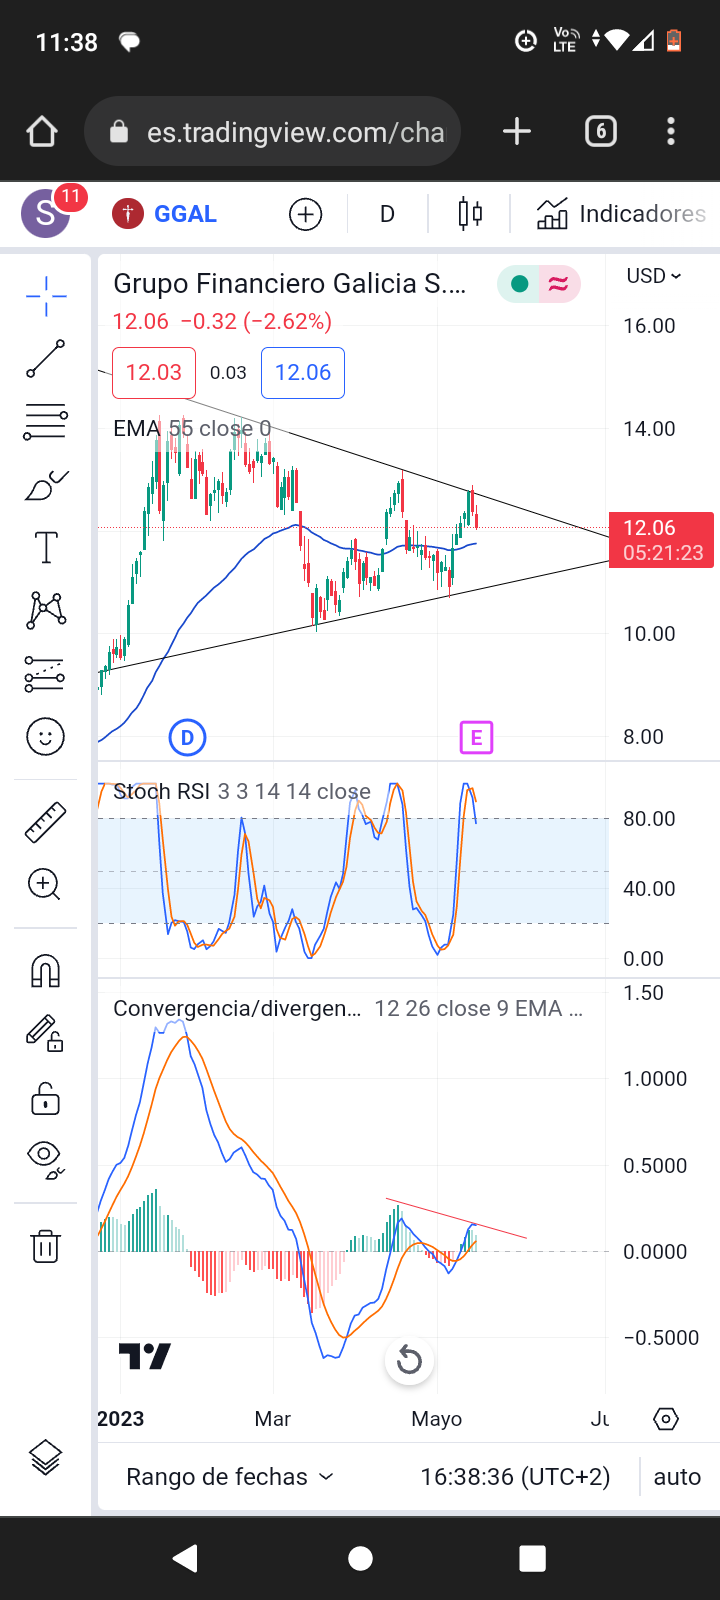Viewport: 720px width, 1600px height.
Task: Select the EMA 55 close indicator legend
Action: 192,429
